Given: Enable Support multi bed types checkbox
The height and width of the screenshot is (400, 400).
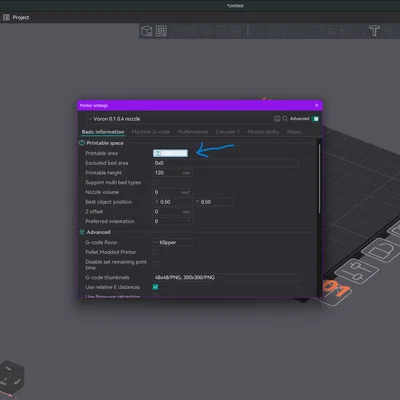Looking at the screenshot, I should 156,182.
